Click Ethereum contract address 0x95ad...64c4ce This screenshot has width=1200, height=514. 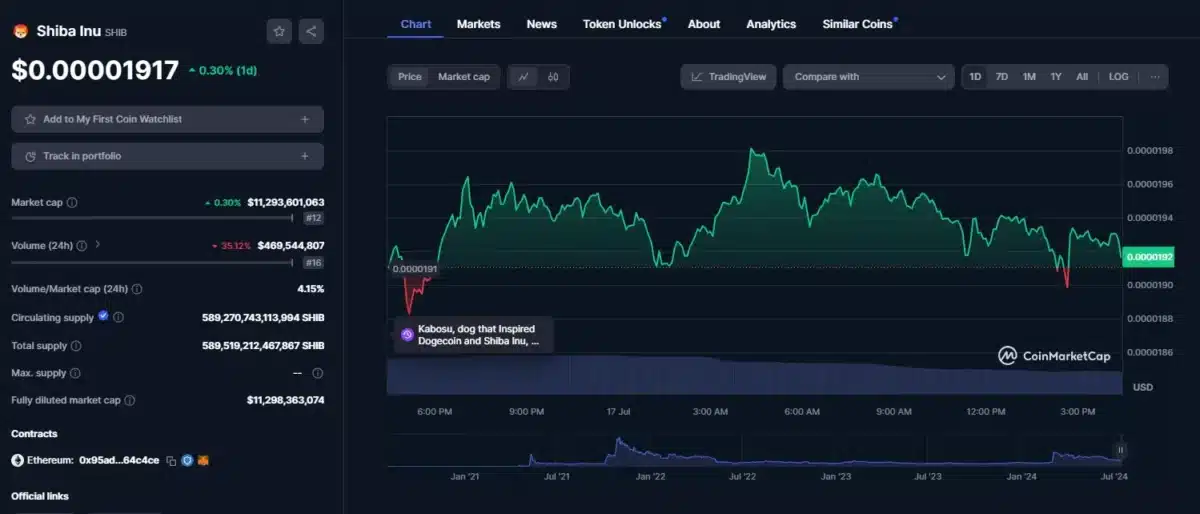[x=118, y=461]
